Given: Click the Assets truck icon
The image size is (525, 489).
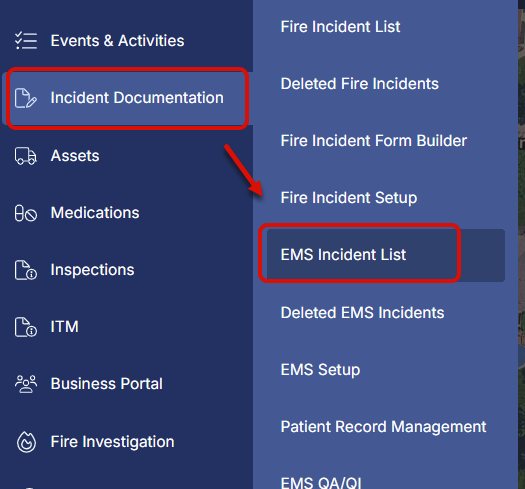Looking at the screenshot, I should [x=25, y=156].
